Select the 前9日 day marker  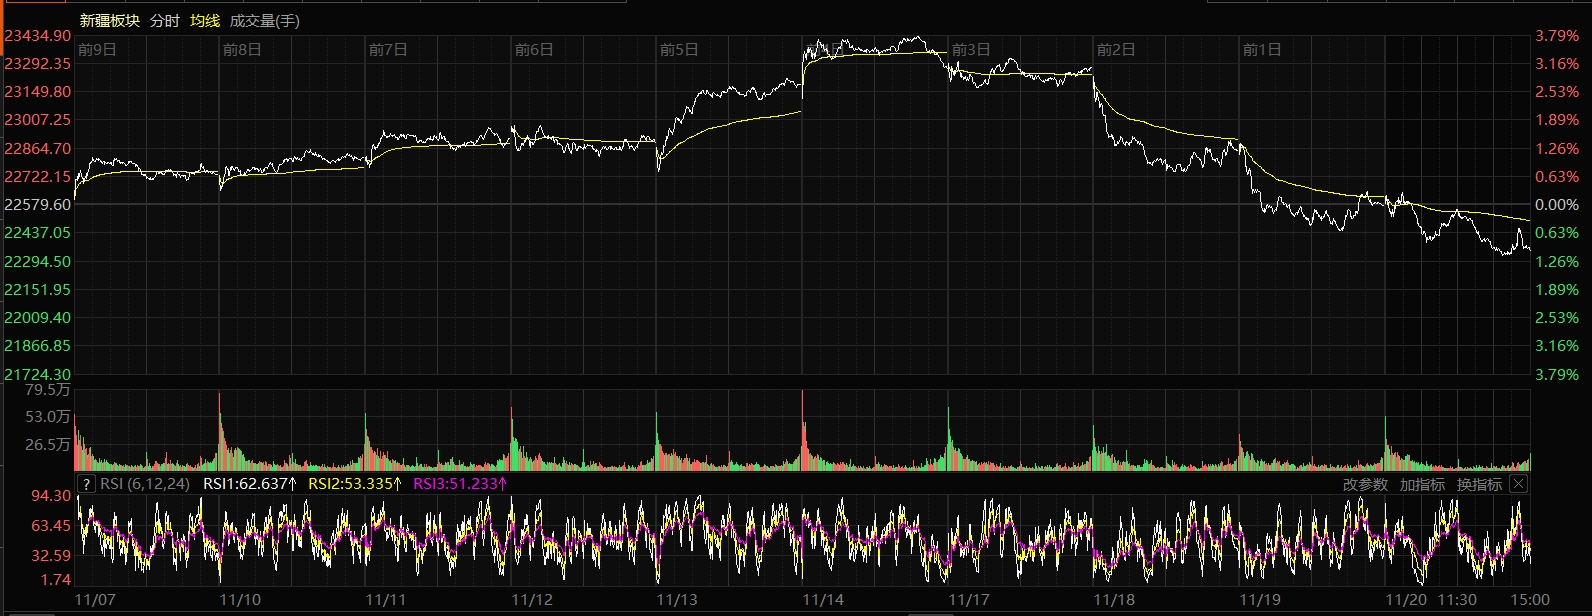97,50
